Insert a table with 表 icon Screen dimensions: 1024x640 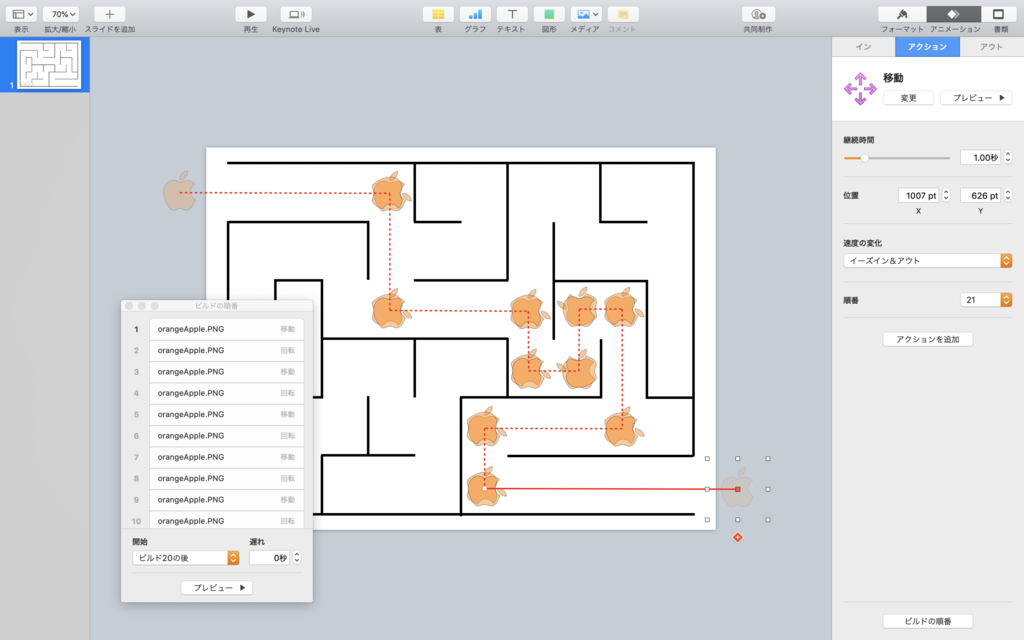[438, 14]
